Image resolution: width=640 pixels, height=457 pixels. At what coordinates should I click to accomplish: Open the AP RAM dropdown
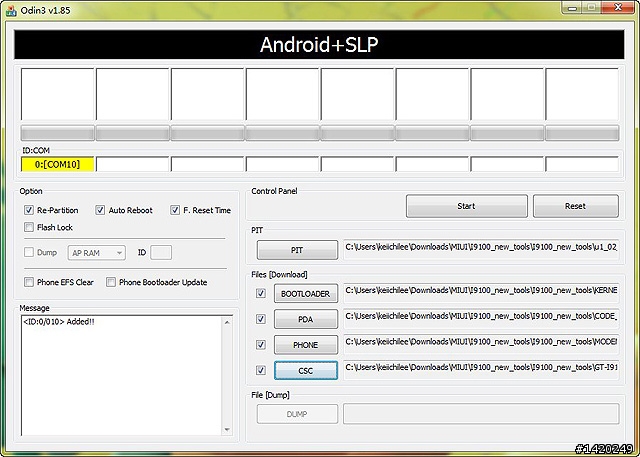(97, 253)
